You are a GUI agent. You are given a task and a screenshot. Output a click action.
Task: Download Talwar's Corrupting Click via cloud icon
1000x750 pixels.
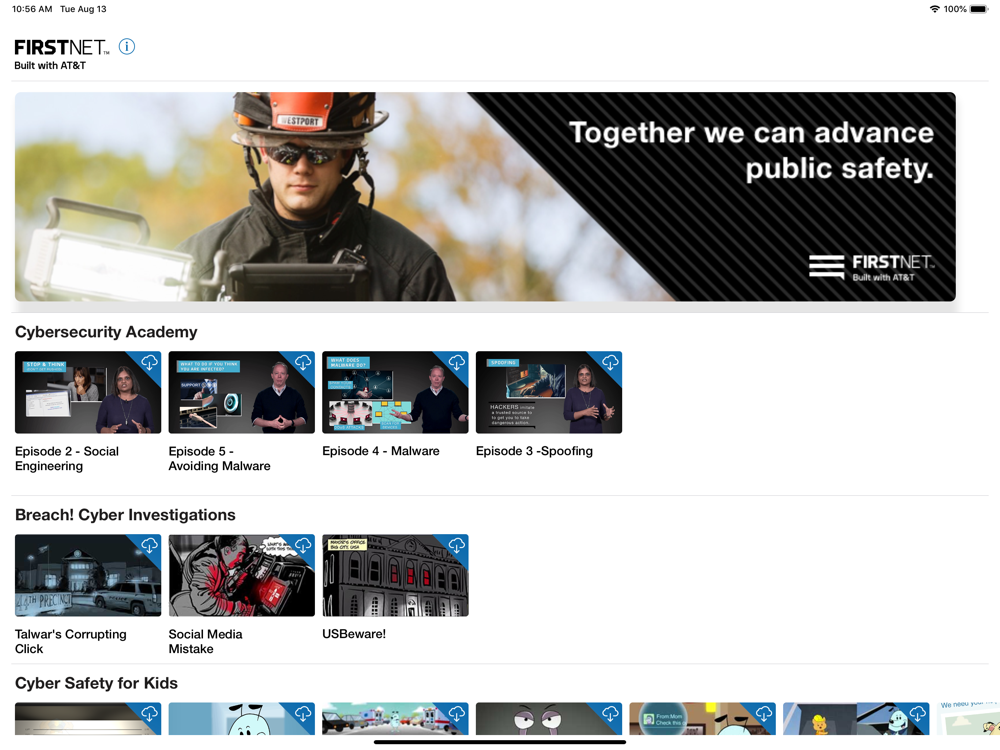coord(149,546)
